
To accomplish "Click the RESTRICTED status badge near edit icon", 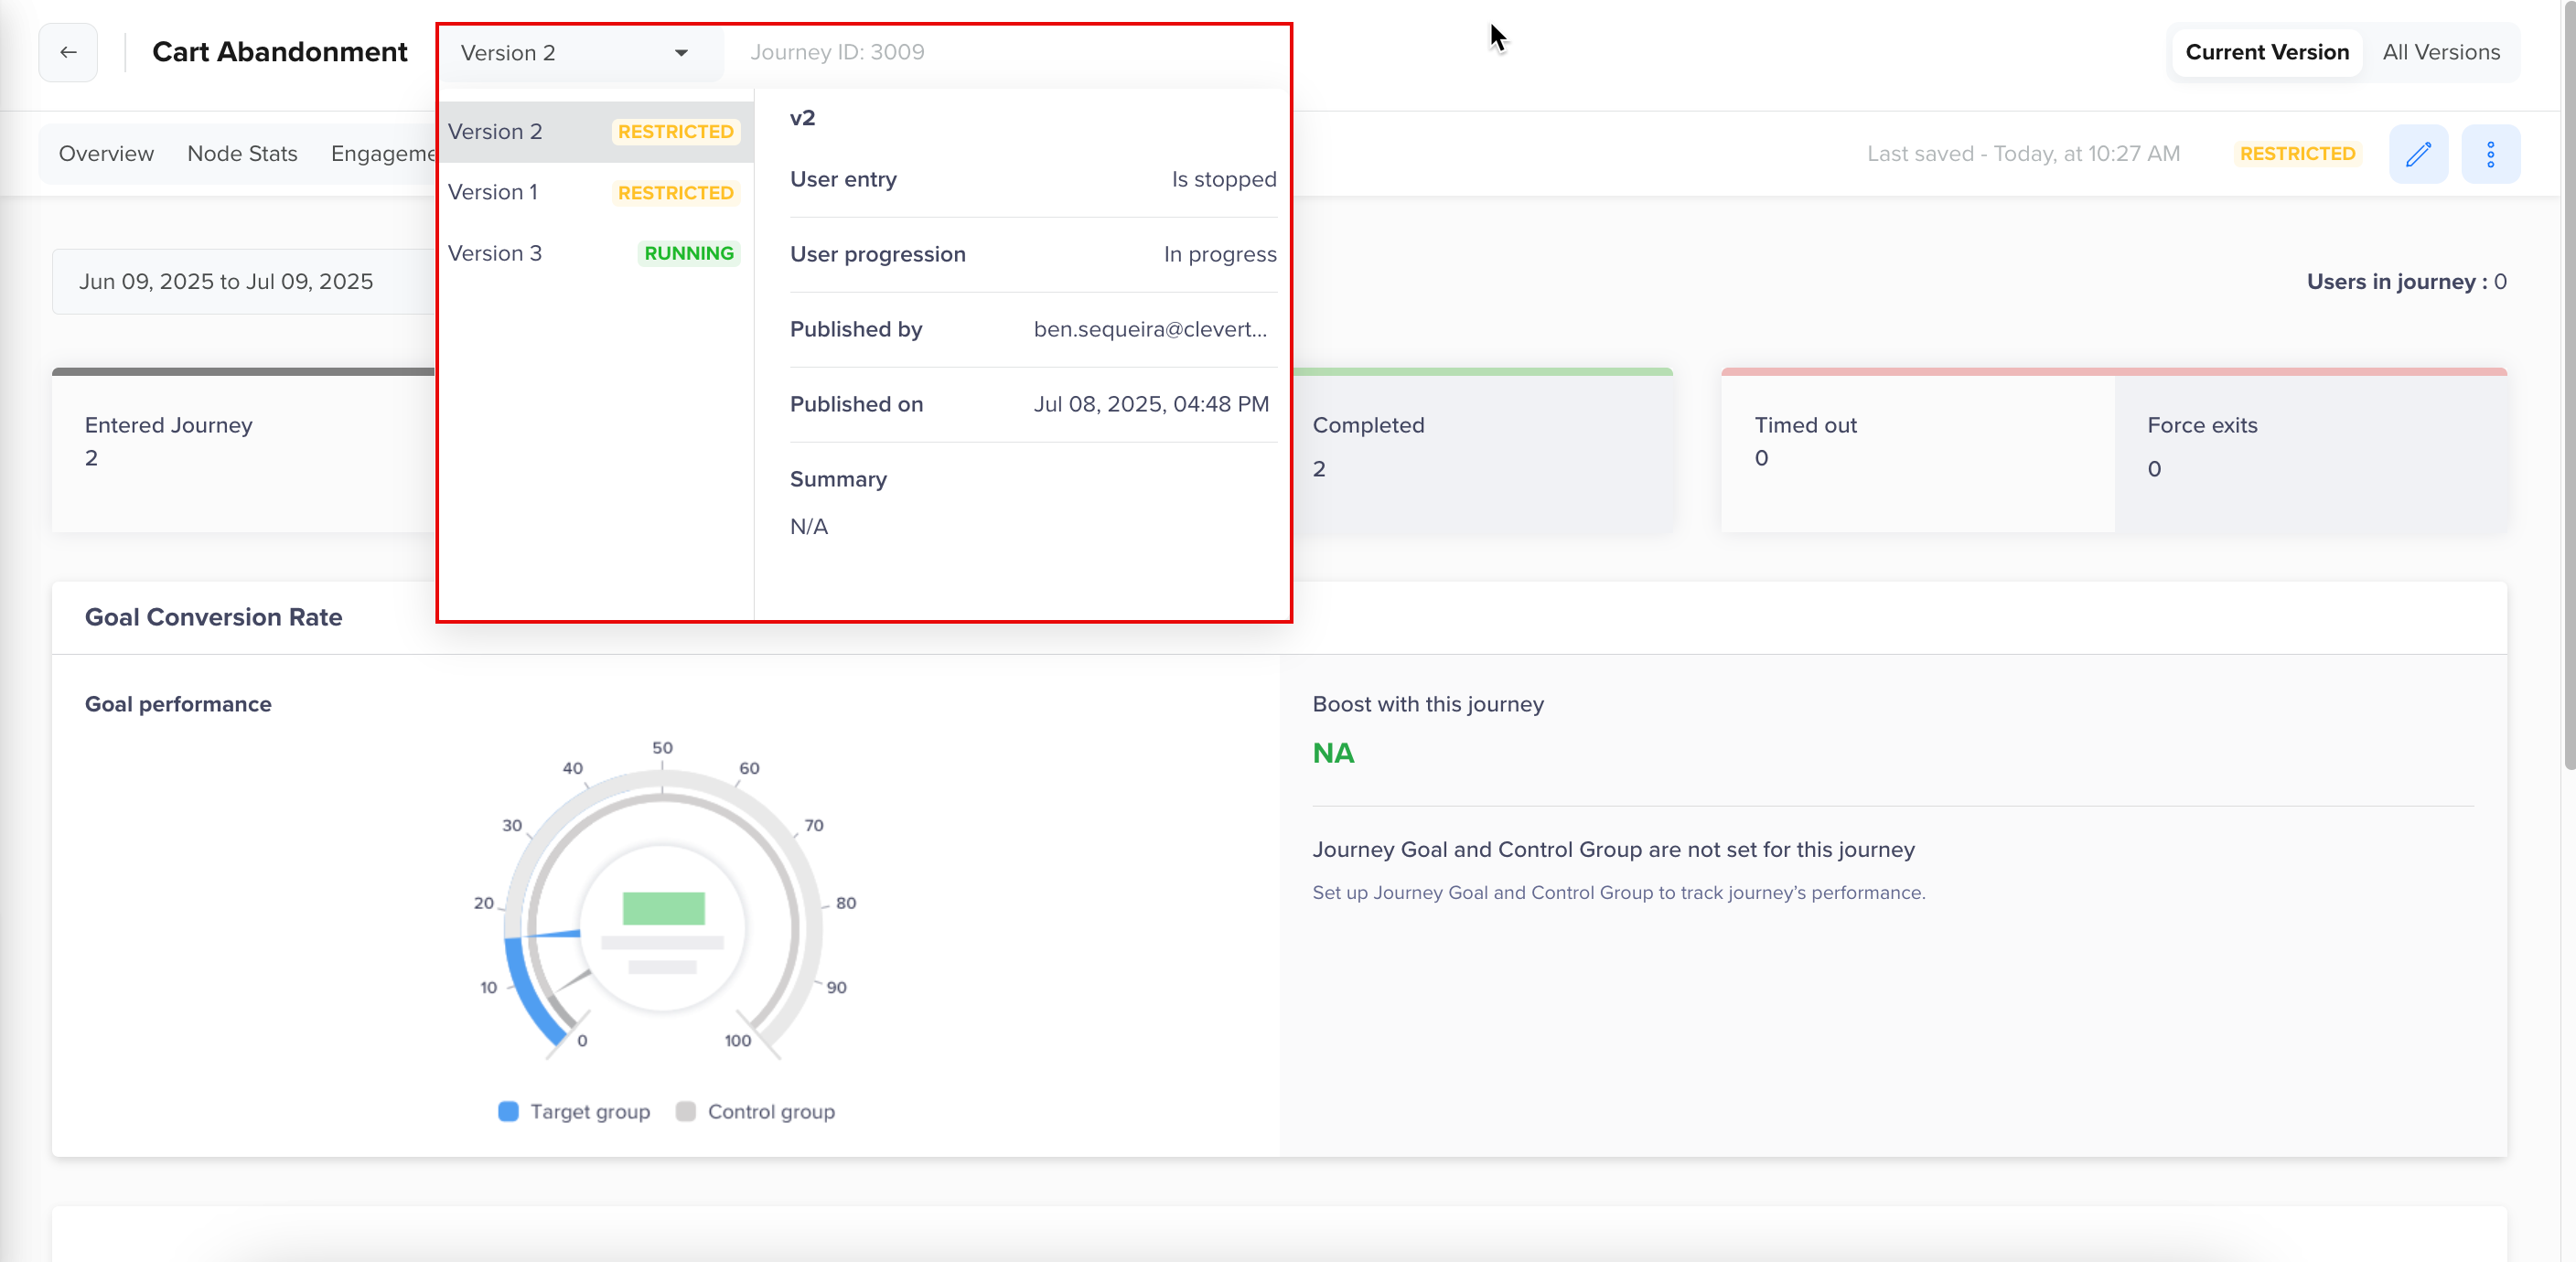I will point(2297,154).
